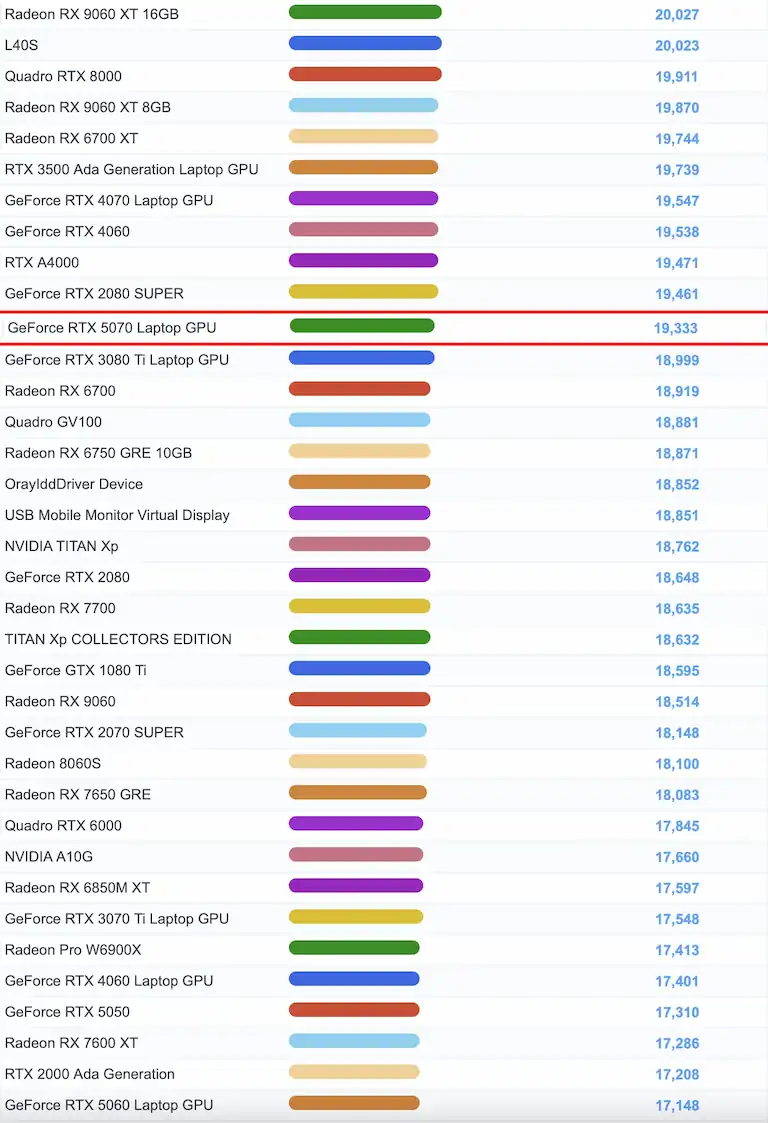Click the RTX A4000 name

pos(42,263)
